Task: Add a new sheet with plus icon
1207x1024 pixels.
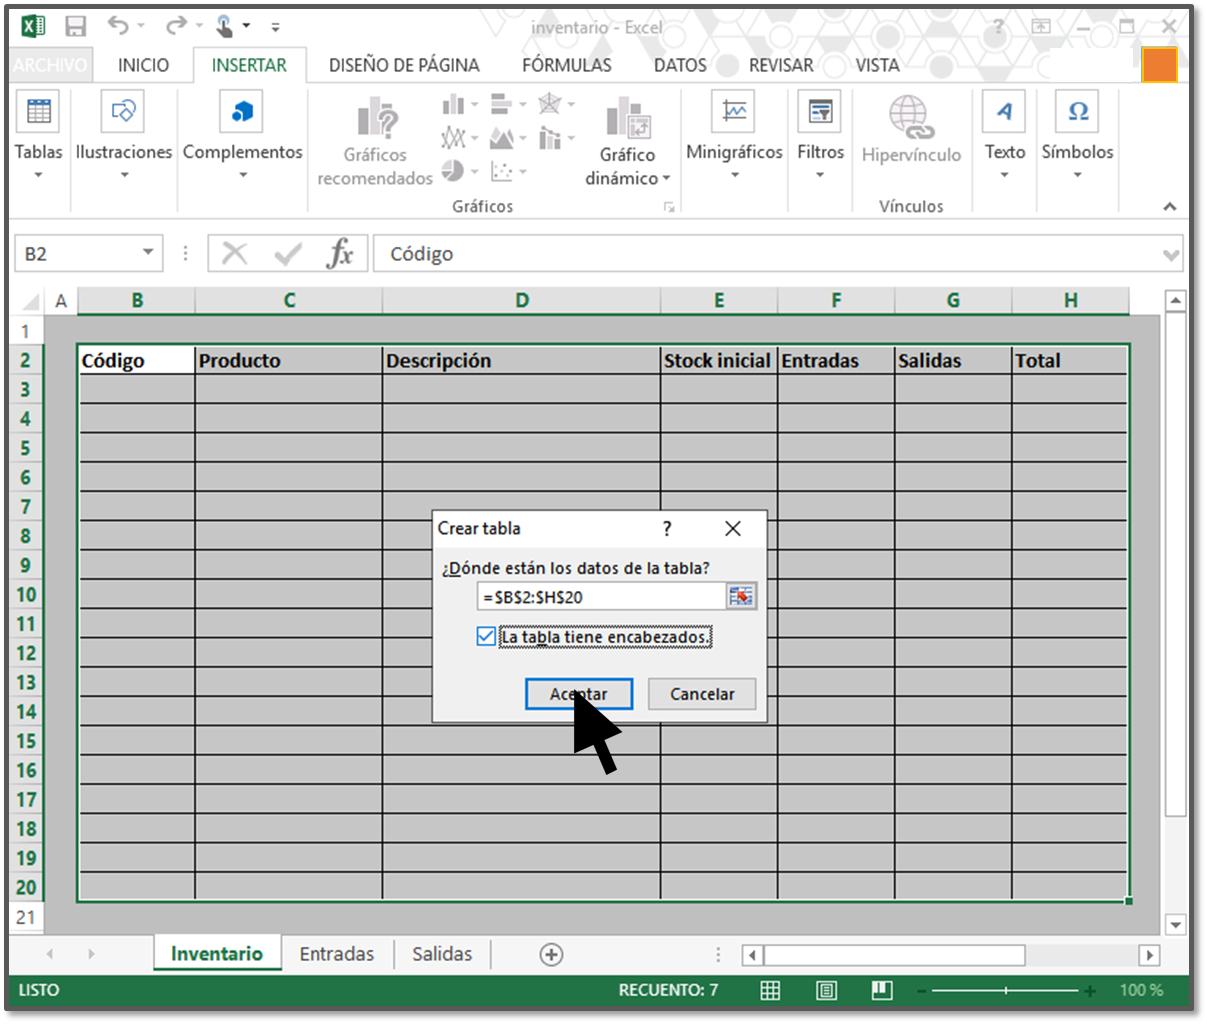Action: (x=551, y=954)
